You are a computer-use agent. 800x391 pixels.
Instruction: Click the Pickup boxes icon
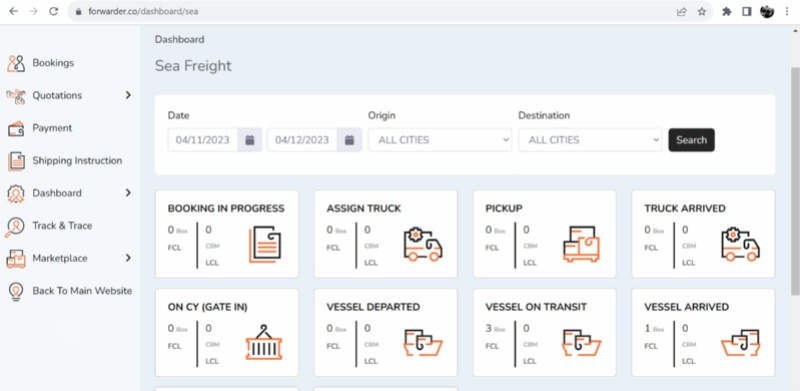click(582, 245)
